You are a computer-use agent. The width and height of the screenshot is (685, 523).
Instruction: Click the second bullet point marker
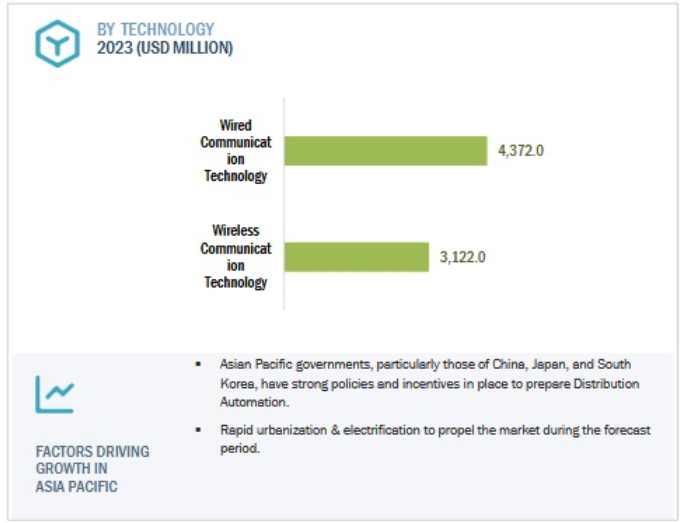click(198, 430)
